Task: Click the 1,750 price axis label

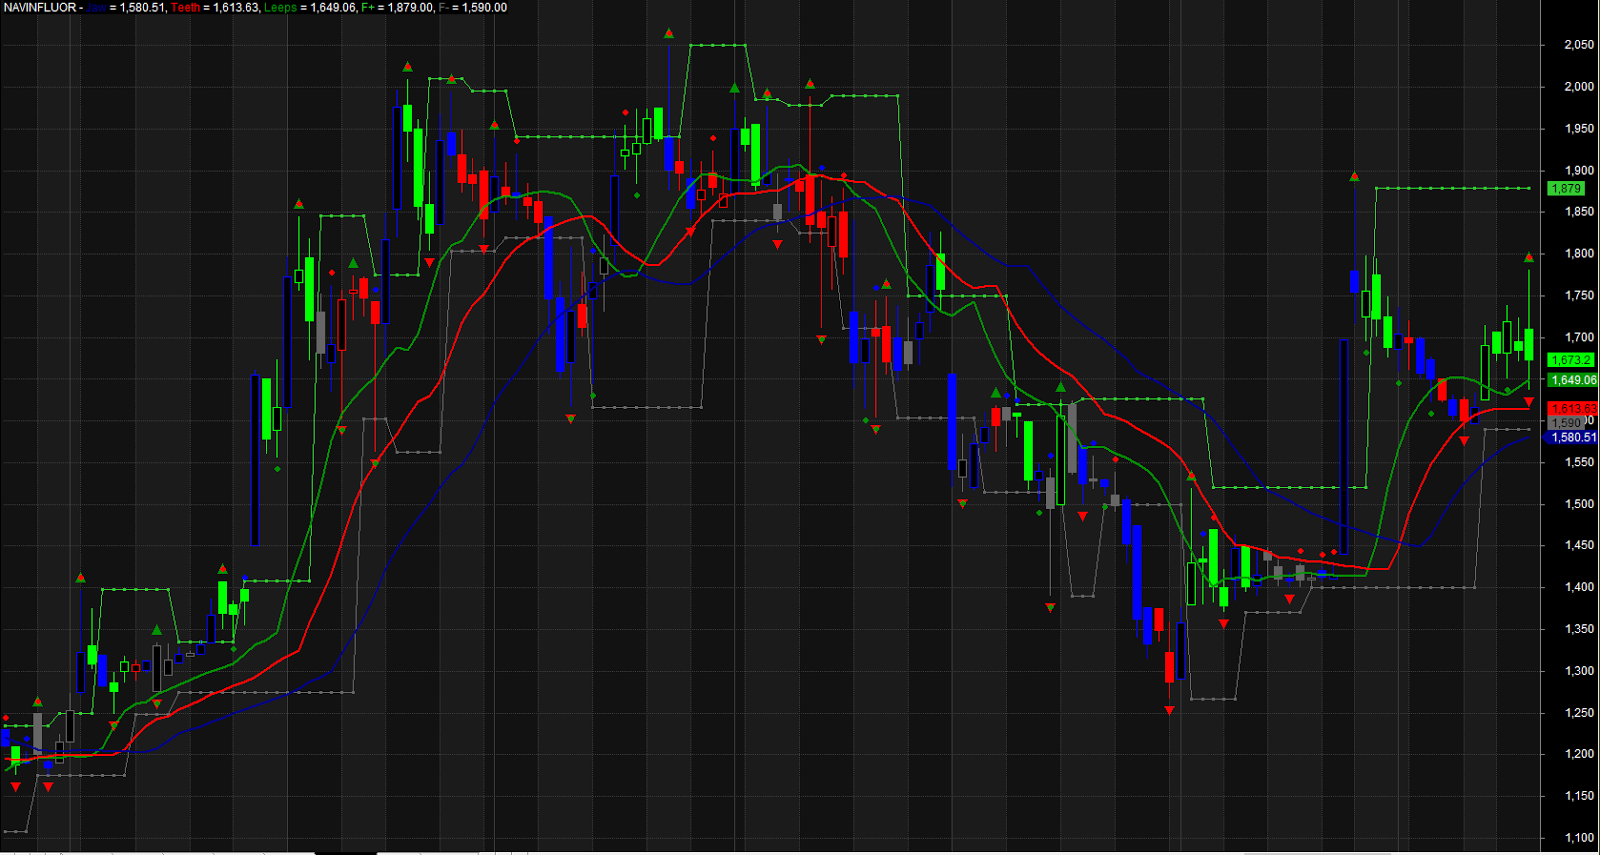Action: pyautogui.click(x=1579, y=296)
